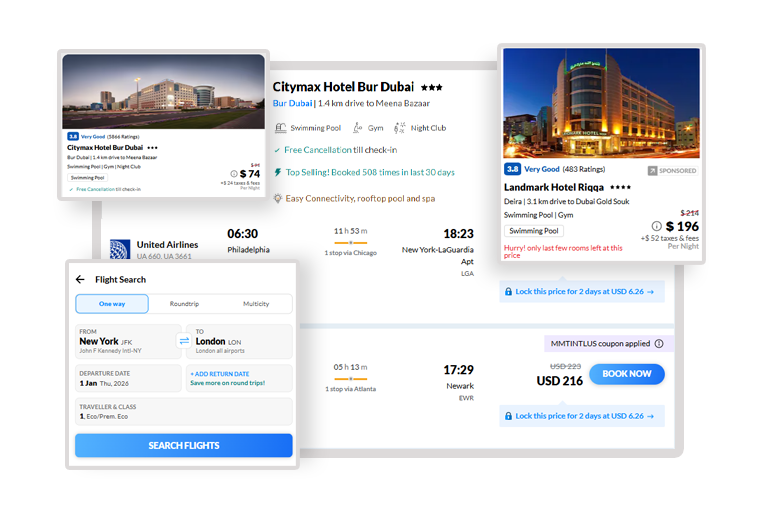Click Add Return Date
The image size is (776, 518).
click(240, 378)
